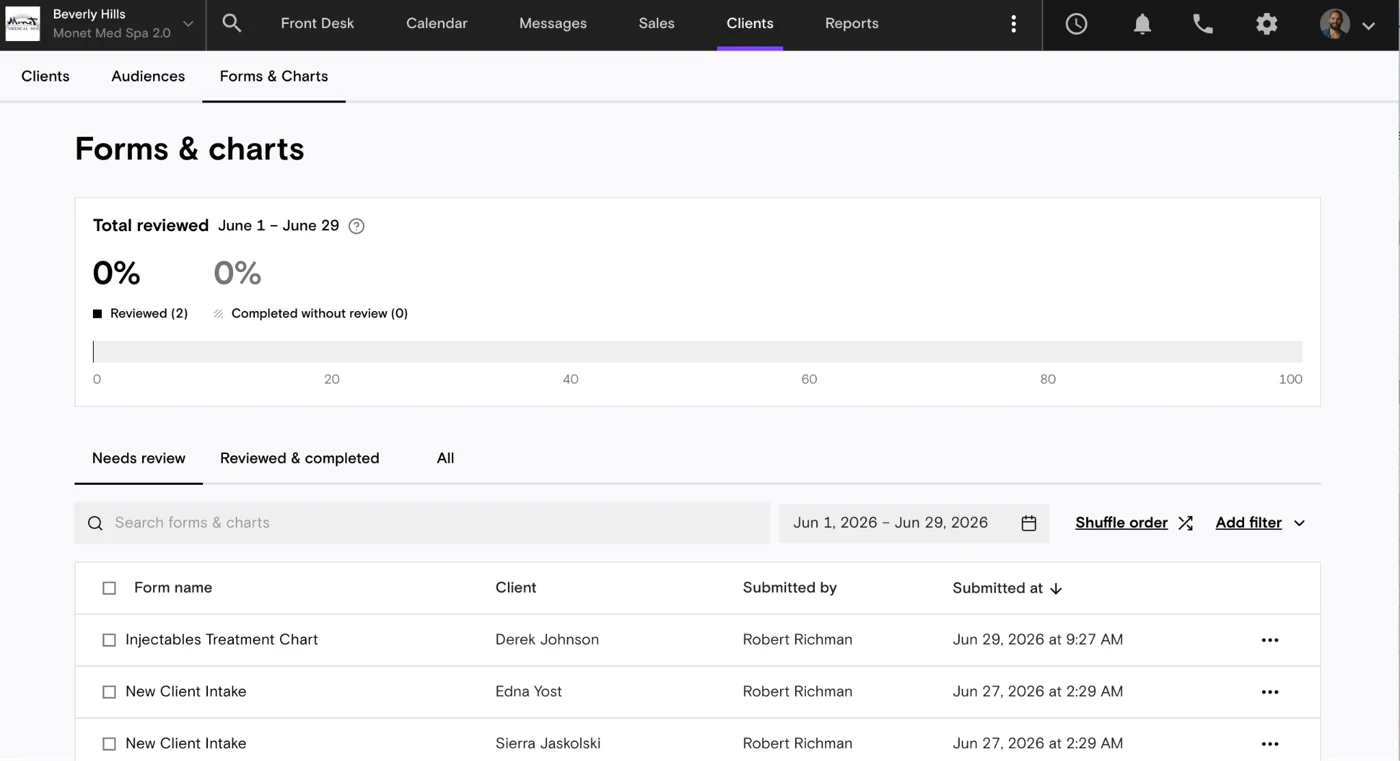Click the calendar icon in date range field
This screenshot has height=761, width=1400.
point(1029,523)
